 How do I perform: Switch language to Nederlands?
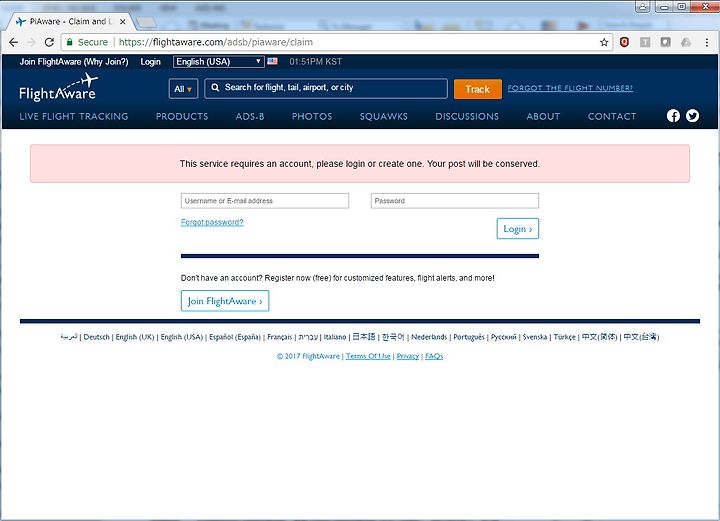429,337
